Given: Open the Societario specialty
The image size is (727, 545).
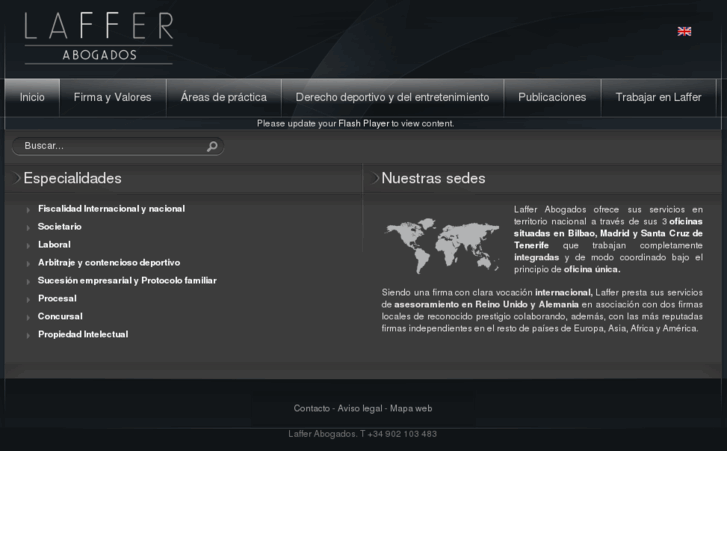Looking at the screenshot, I should point(60,227).
